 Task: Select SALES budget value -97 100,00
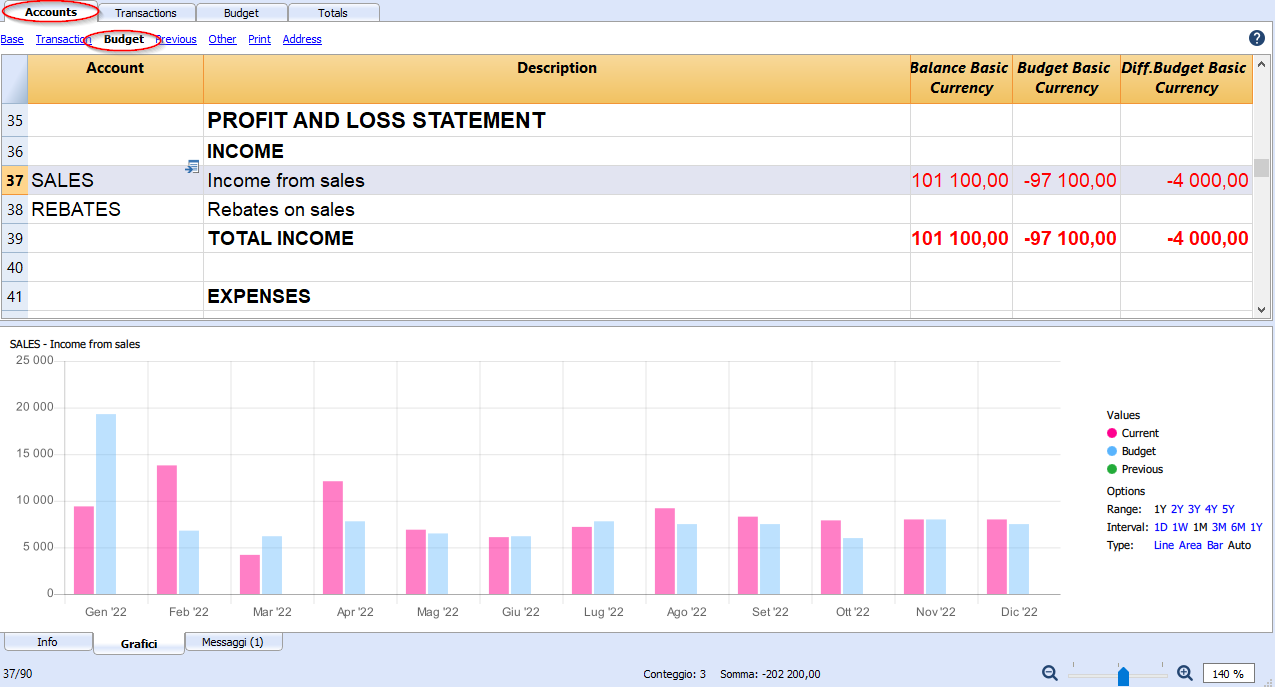tap(1066, 181)
